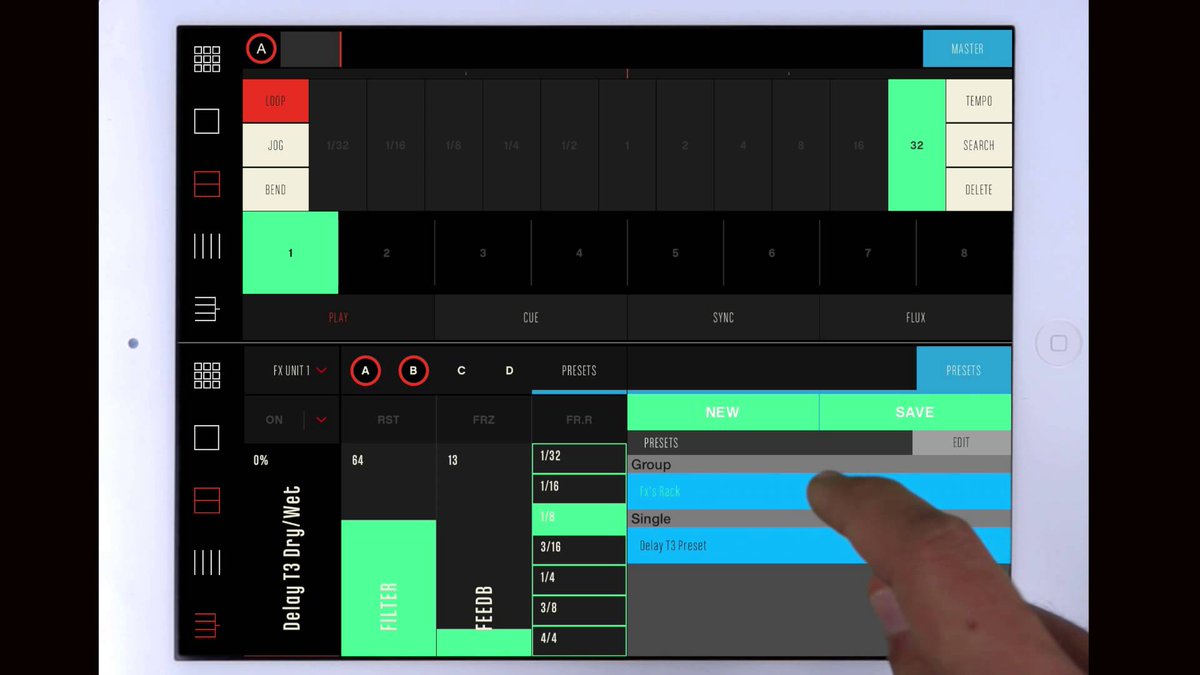Select delay rate 4/4

pyautogui.click(x=579, y=641)
